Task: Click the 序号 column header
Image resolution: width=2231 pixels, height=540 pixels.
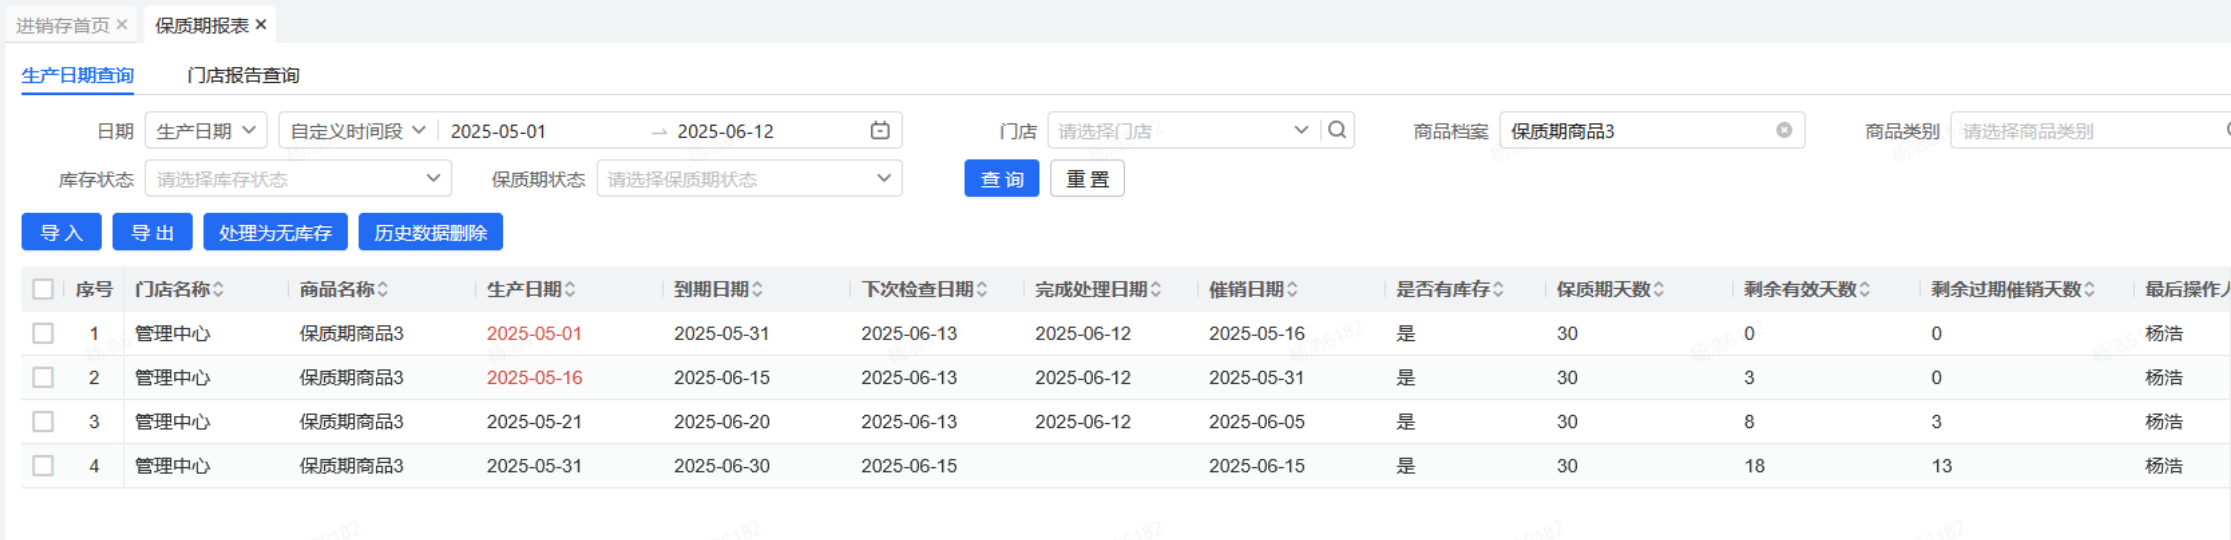Action: coord(94,289)
